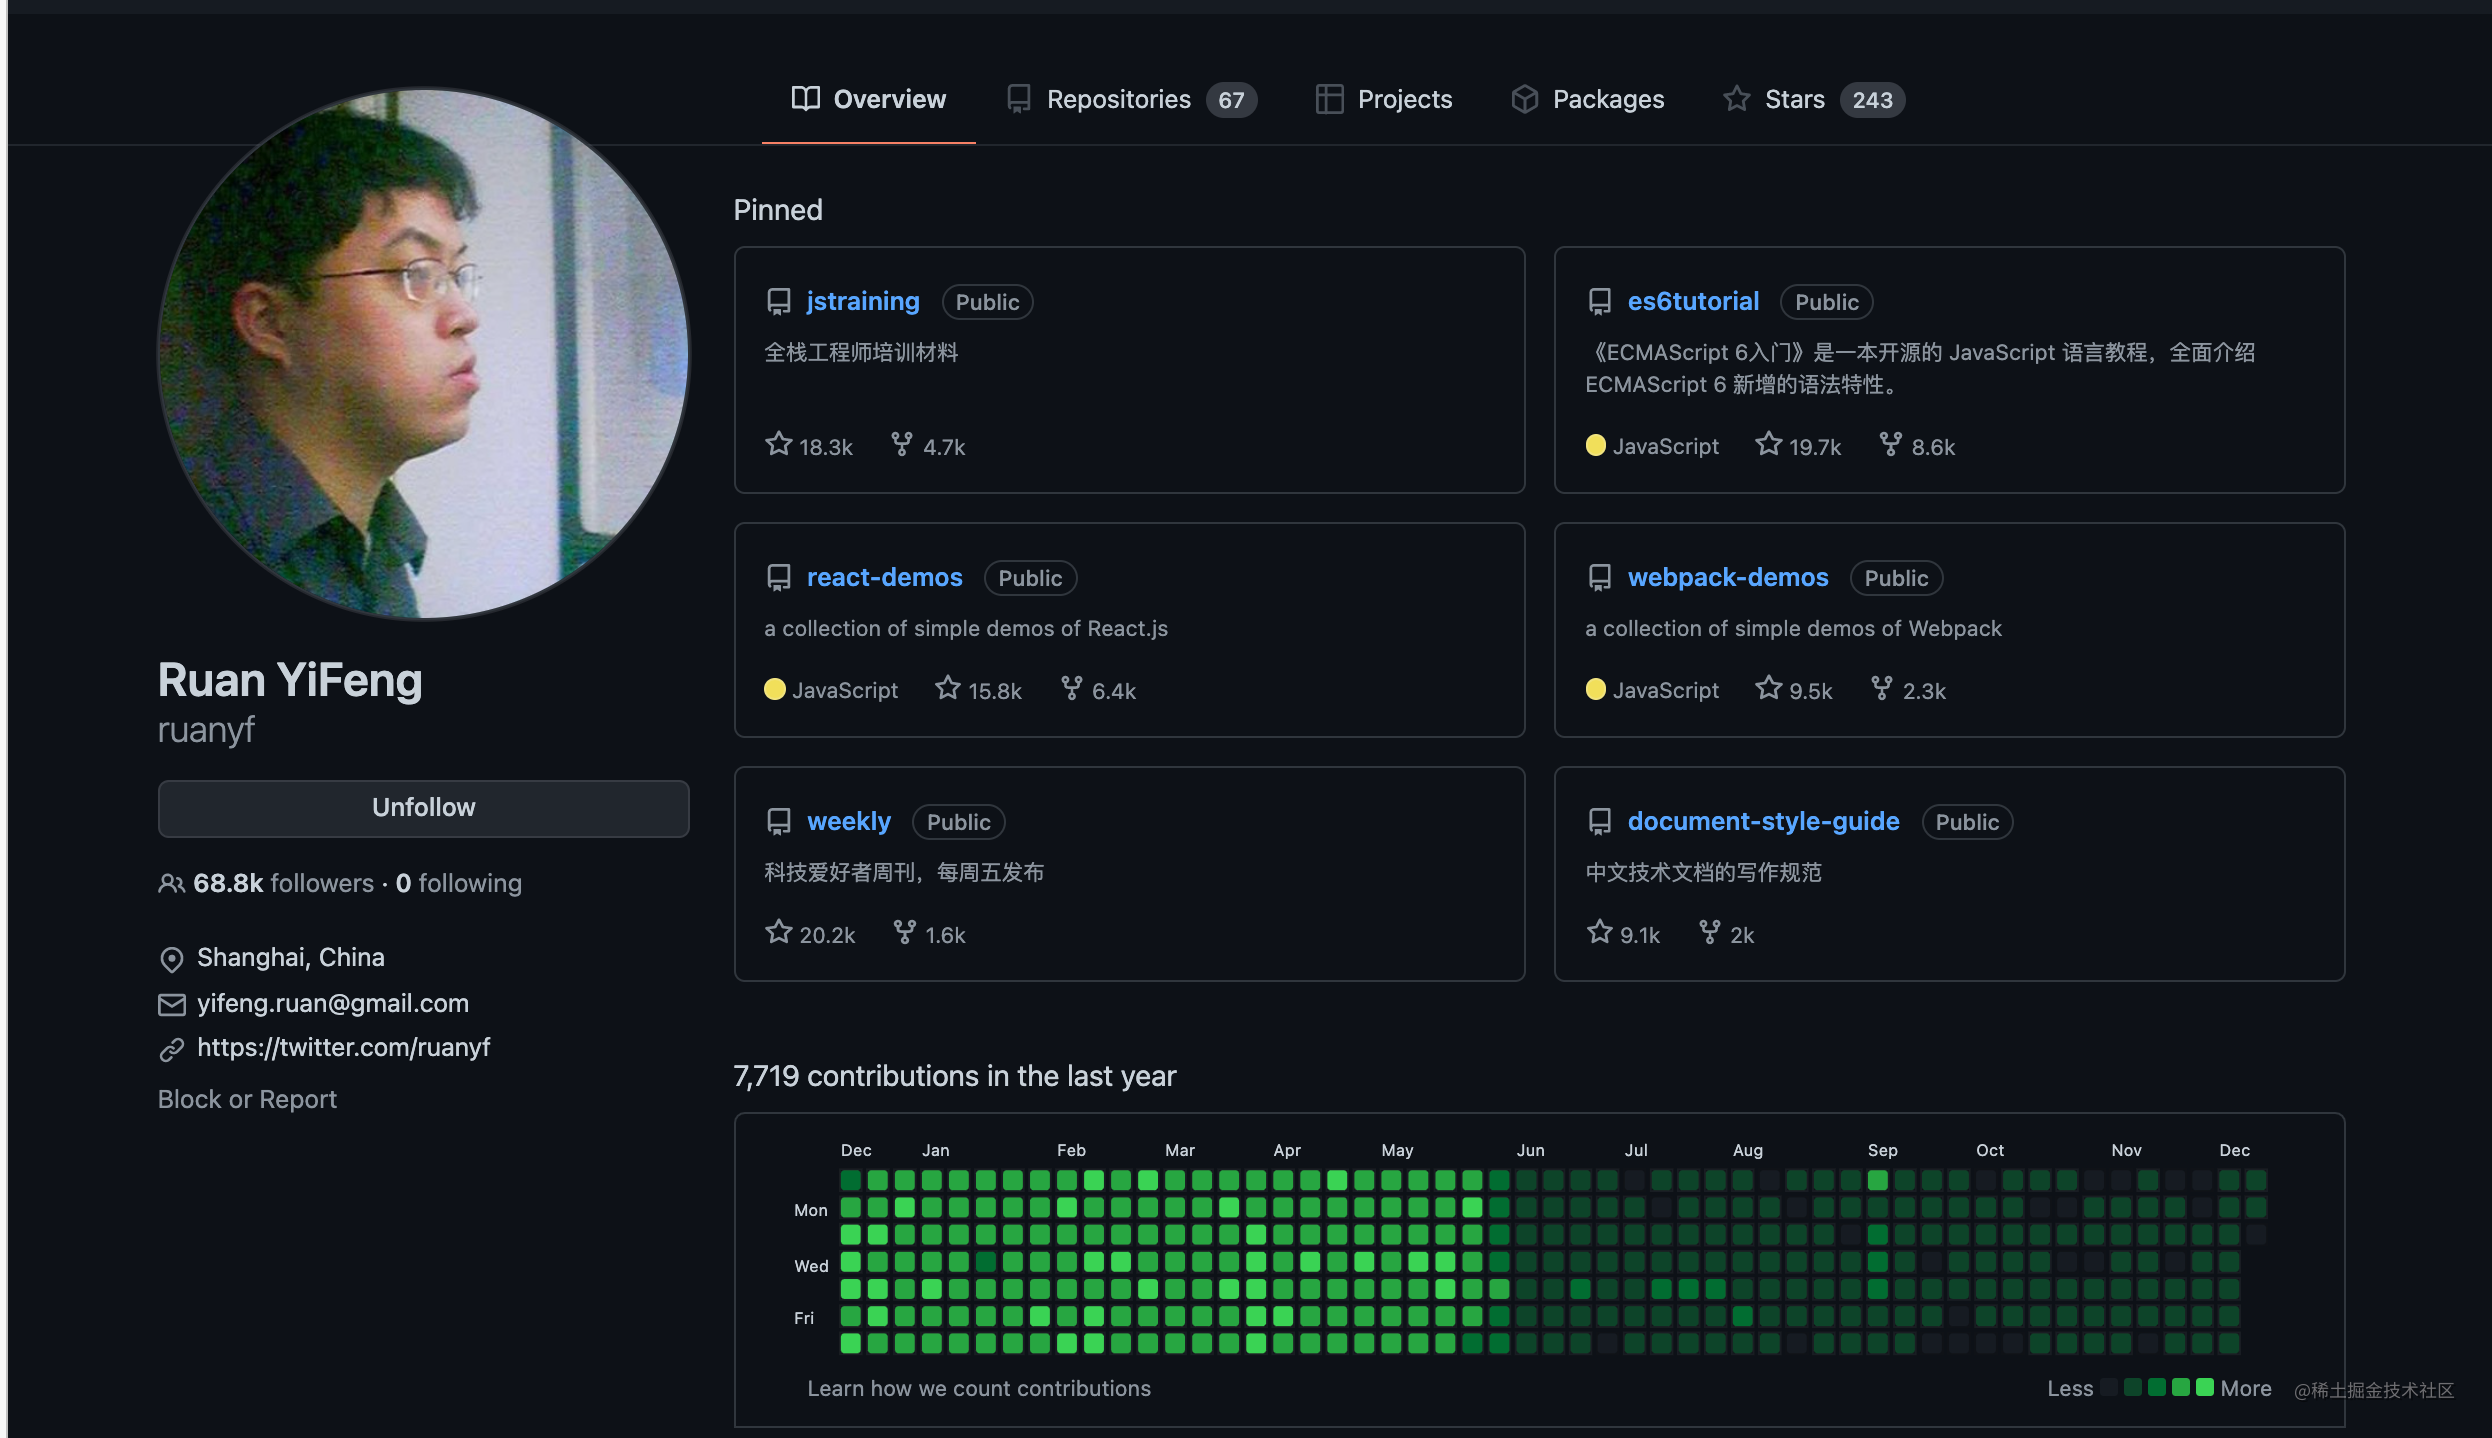Click react-demos JavaScript language color dot
Screen dimensions: 2492x1438
(x=774, y=689)
